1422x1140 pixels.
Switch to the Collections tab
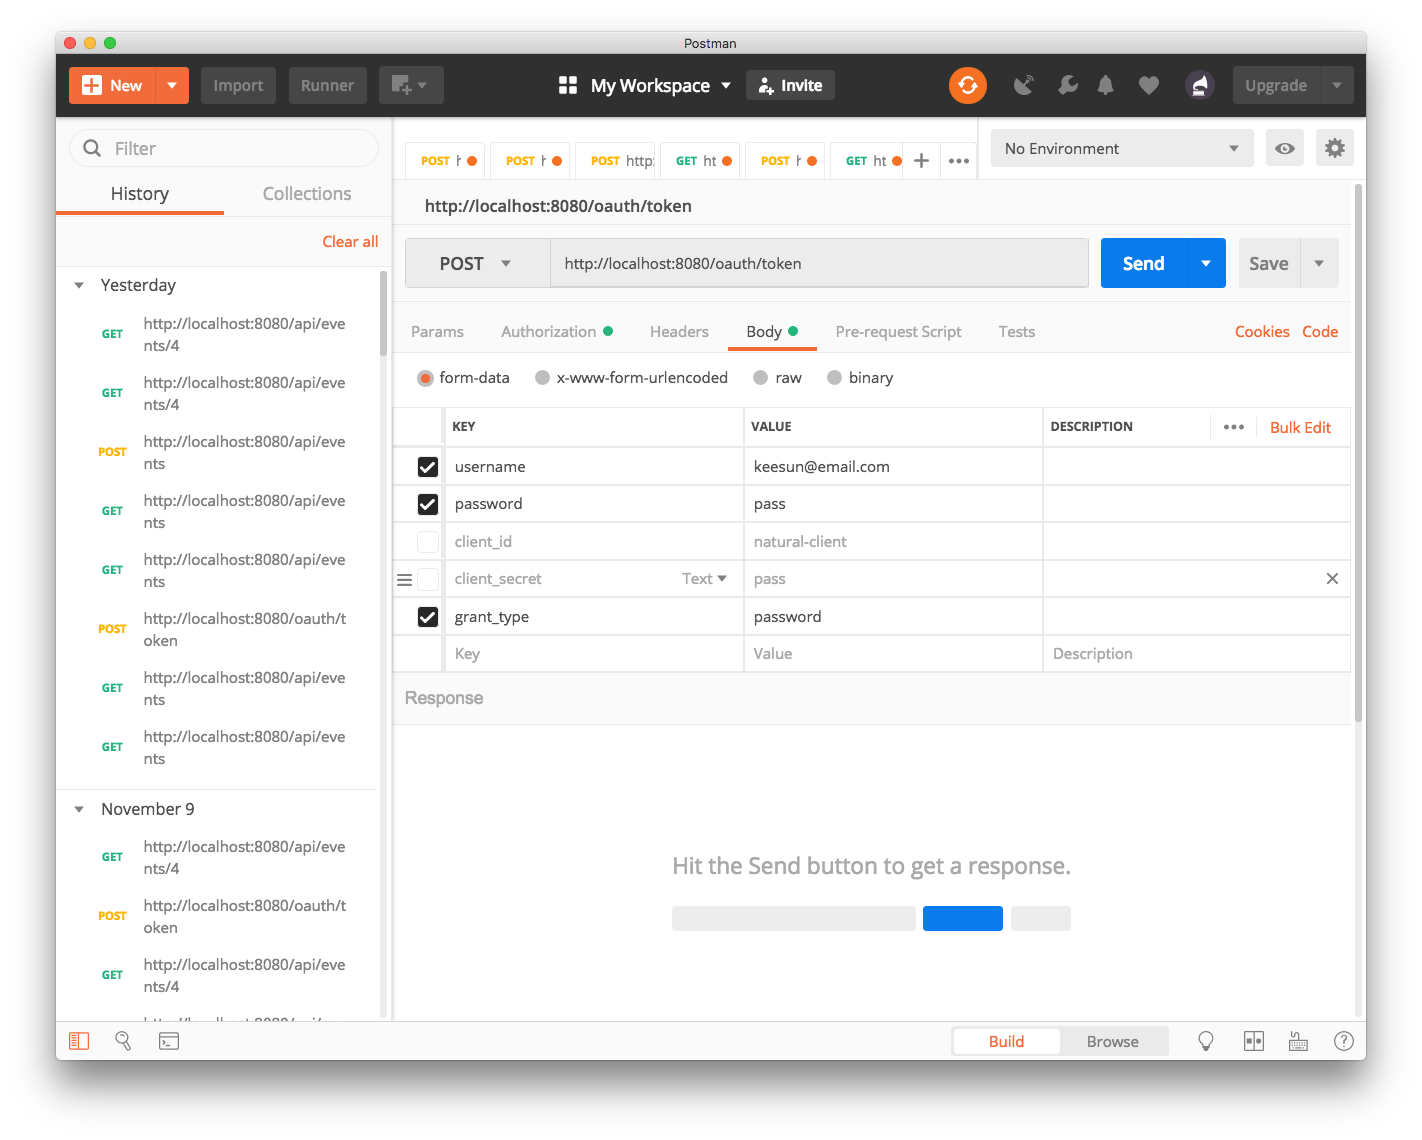tap(307, 194)
